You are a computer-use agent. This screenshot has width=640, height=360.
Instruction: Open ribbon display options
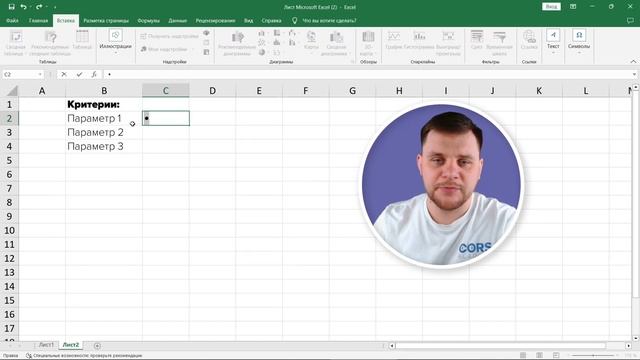click(573, 7)
